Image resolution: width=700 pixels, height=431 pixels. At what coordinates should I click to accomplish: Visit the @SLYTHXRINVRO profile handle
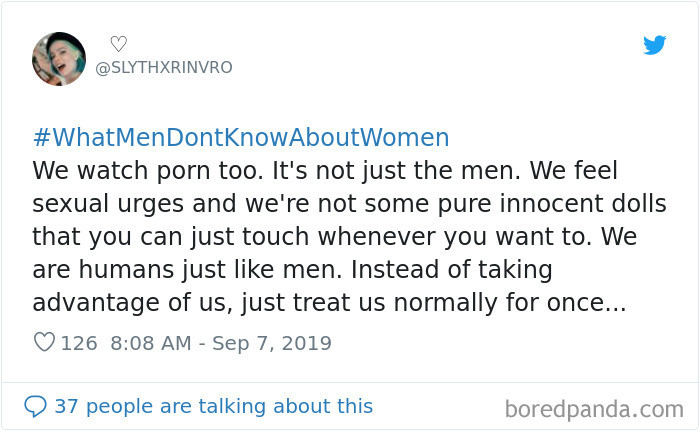(x=163, y=67)
